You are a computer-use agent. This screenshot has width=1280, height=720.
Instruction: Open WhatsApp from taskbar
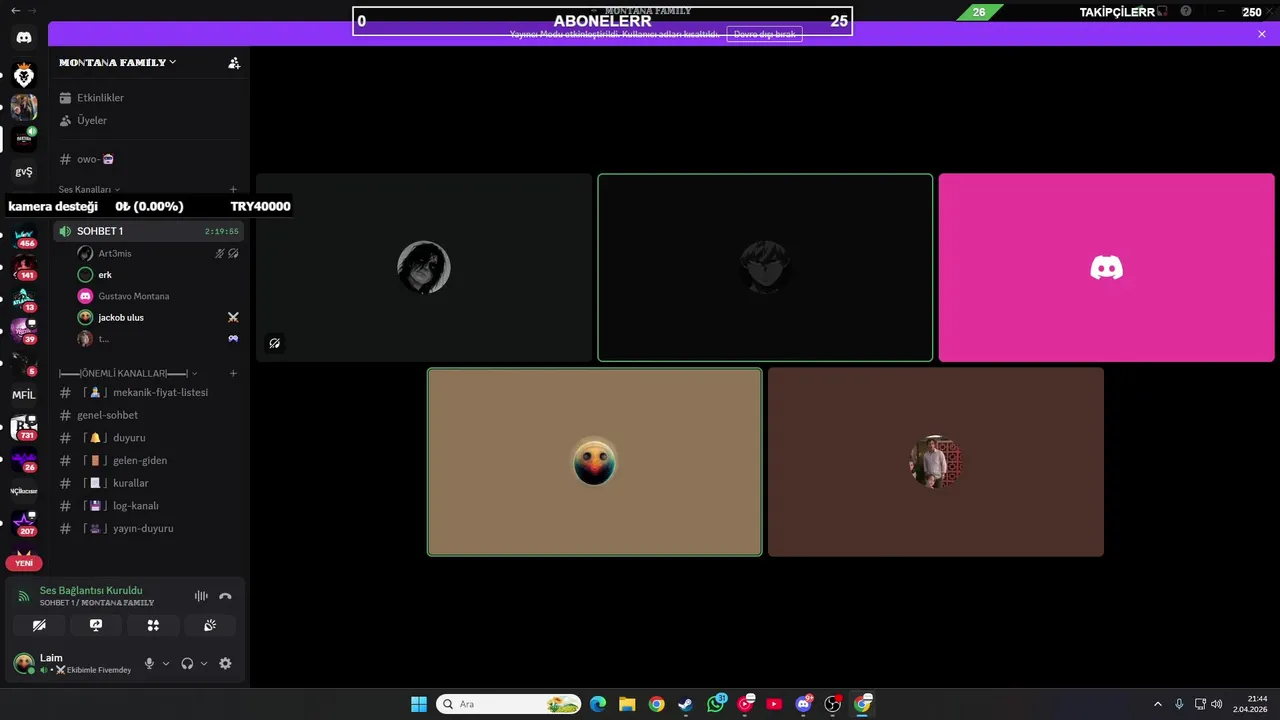point(715,704)
